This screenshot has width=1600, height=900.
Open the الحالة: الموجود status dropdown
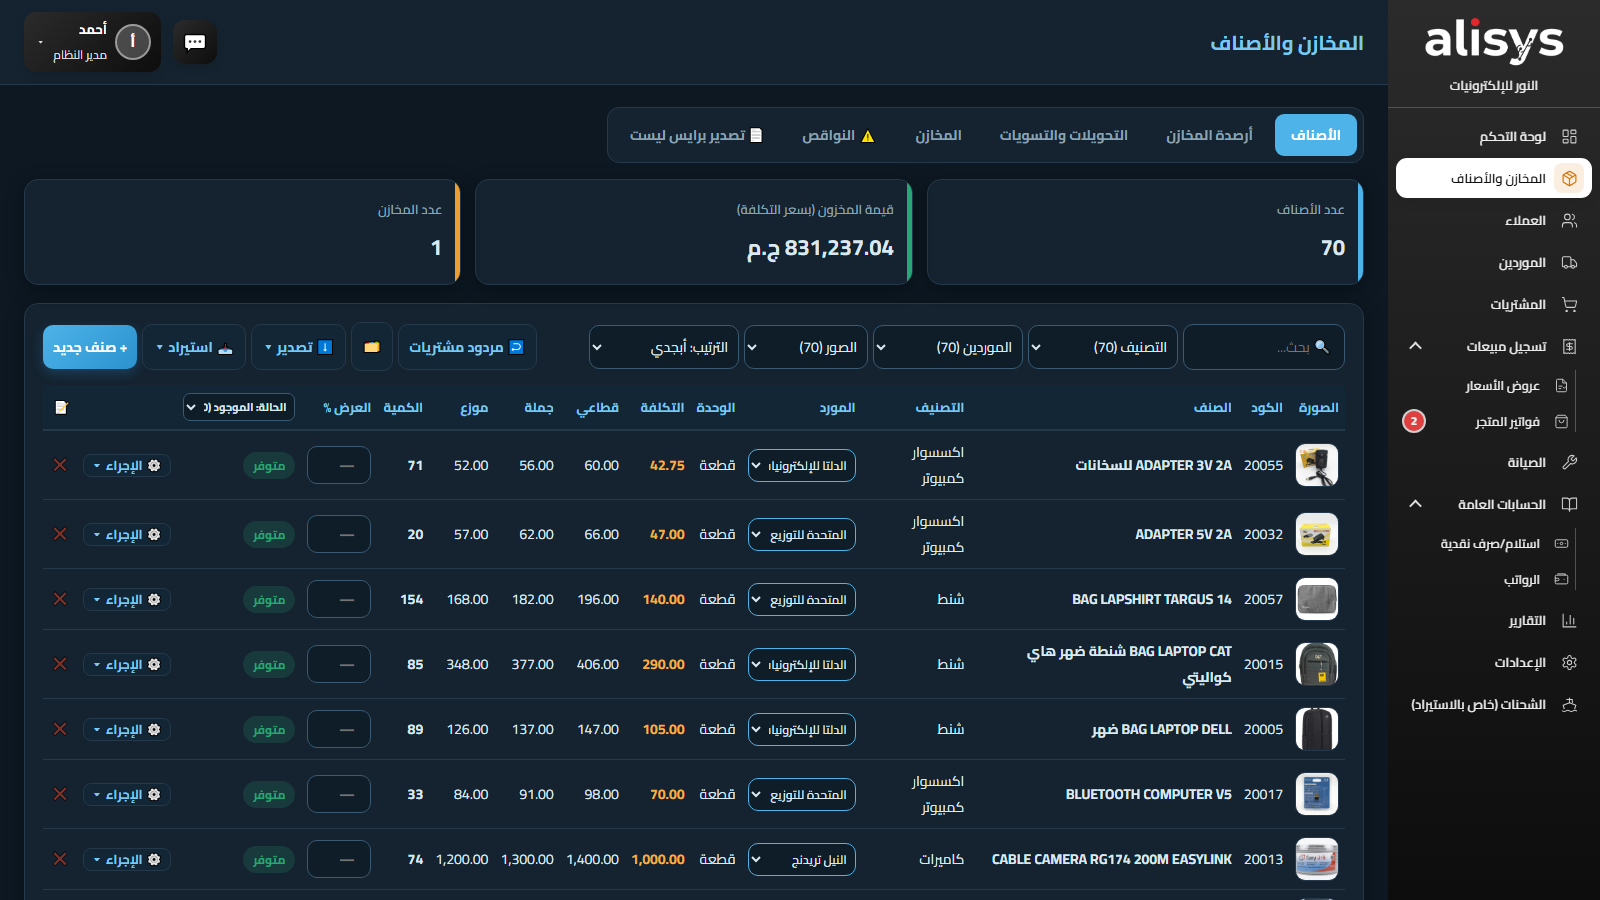pyautogui.click(x=239, y=407)
